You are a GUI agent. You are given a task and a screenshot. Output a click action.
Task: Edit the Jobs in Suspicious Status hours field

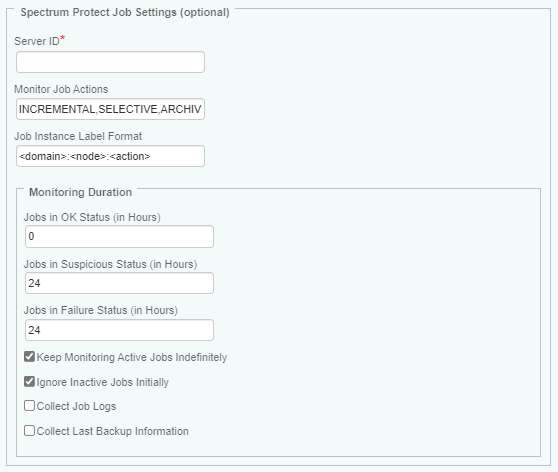[119, 283]
